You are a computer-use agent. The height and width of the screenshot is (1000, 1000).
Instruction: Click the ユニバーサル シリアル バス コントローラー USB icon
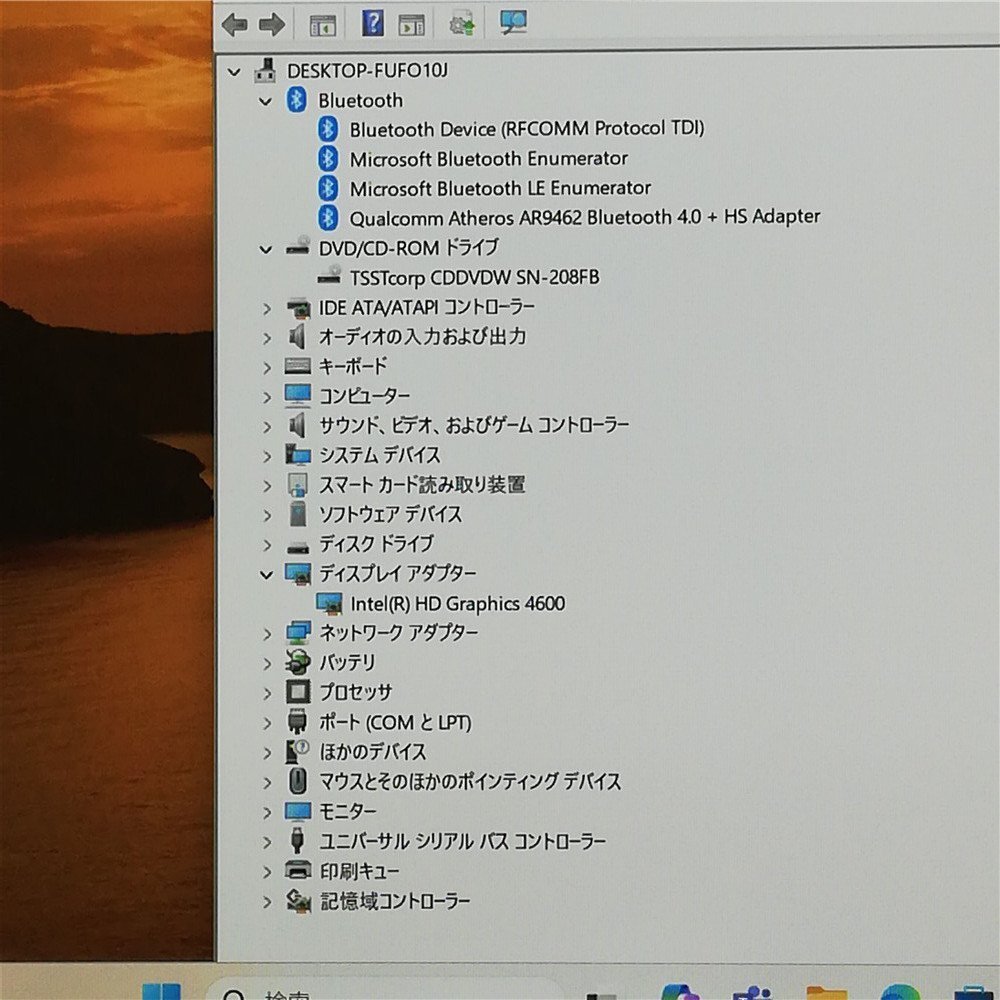point(297,841)
